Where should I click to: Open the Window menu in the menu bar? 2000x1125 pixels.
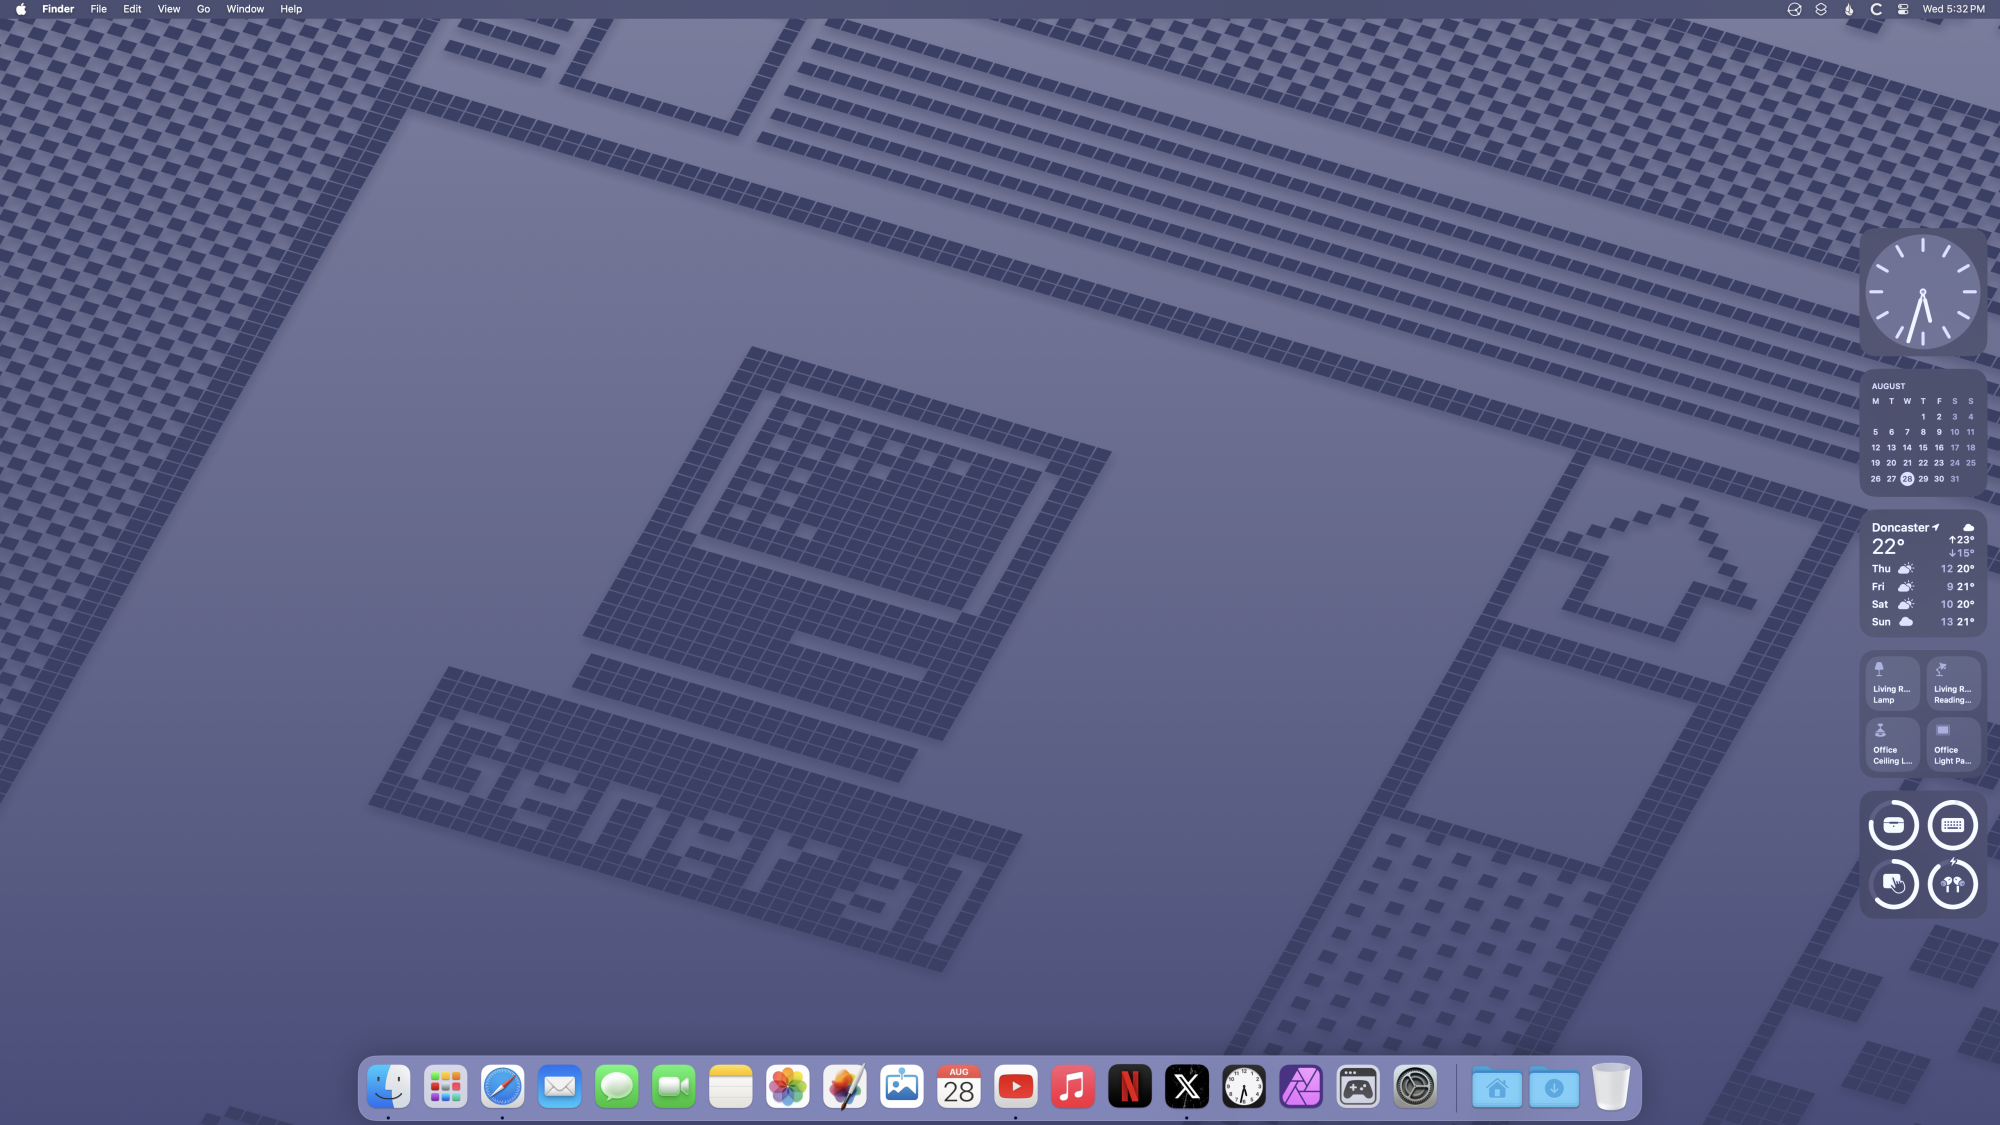pyautogui.click(x=245, y=9)
